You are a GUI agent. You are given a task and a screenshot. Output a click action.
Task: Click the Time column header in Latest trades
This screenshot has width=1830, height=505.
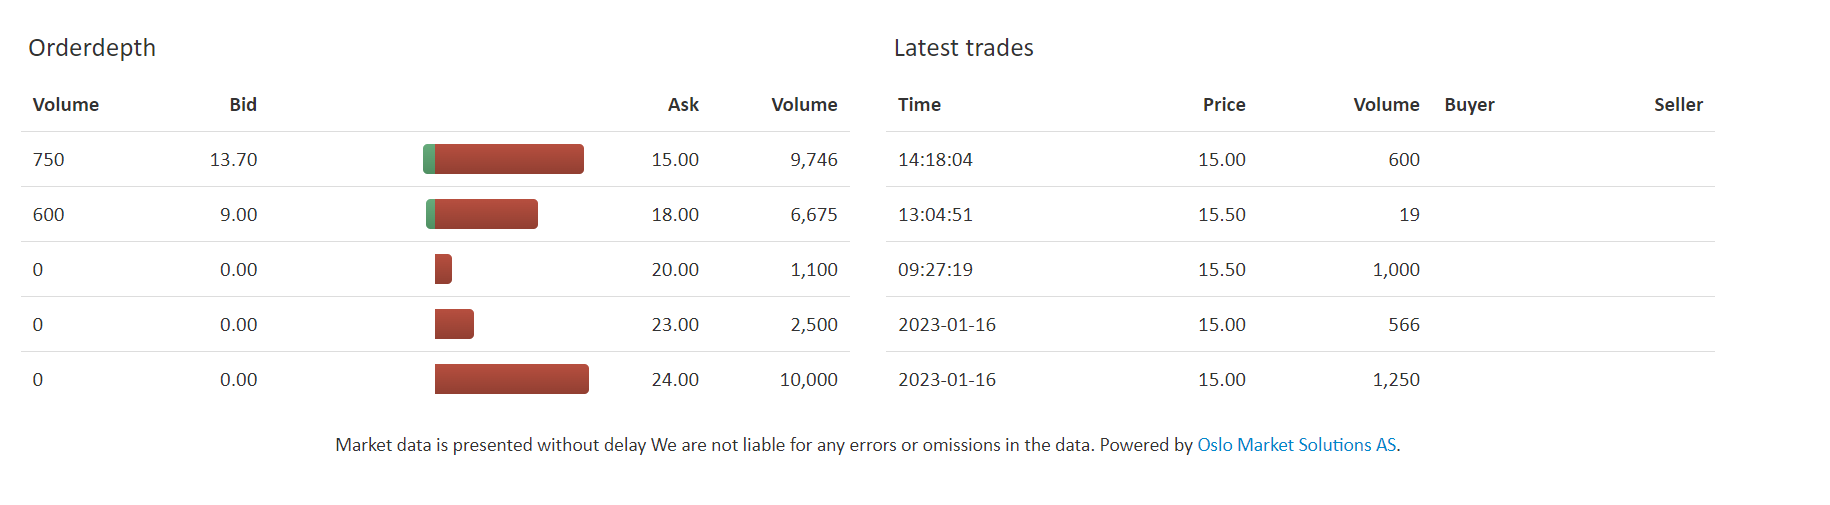click(919, 105)
